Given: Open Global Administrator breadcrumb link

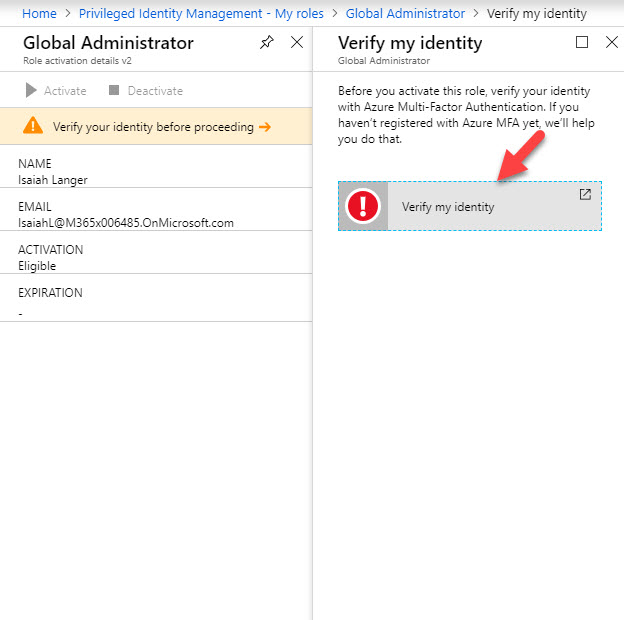Looking at the screenshot, I should click(405, 14).
